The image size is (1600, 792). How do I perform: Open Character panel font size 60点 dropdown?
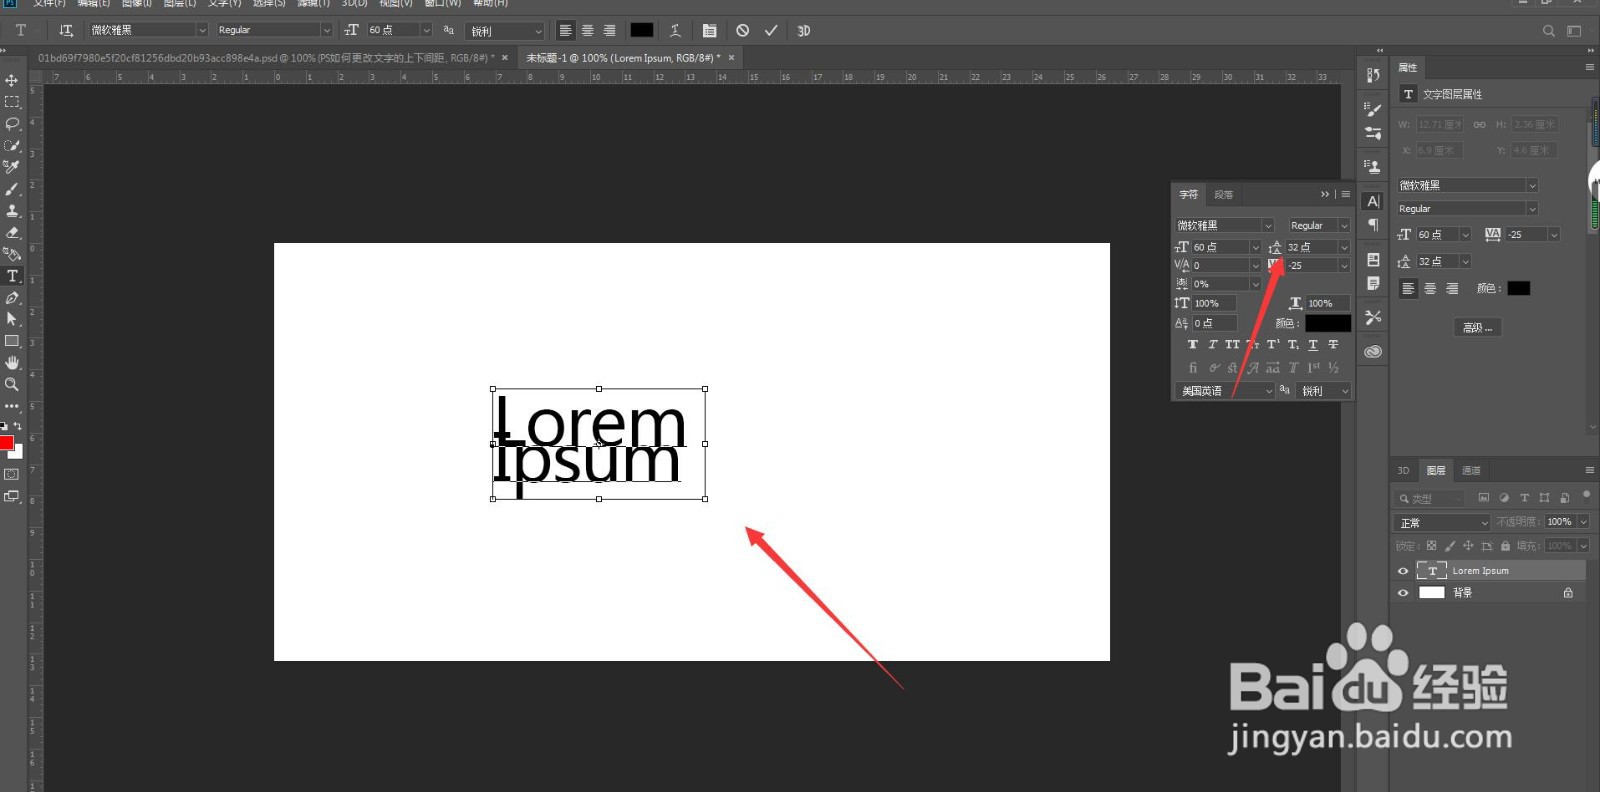[1255, 247]
